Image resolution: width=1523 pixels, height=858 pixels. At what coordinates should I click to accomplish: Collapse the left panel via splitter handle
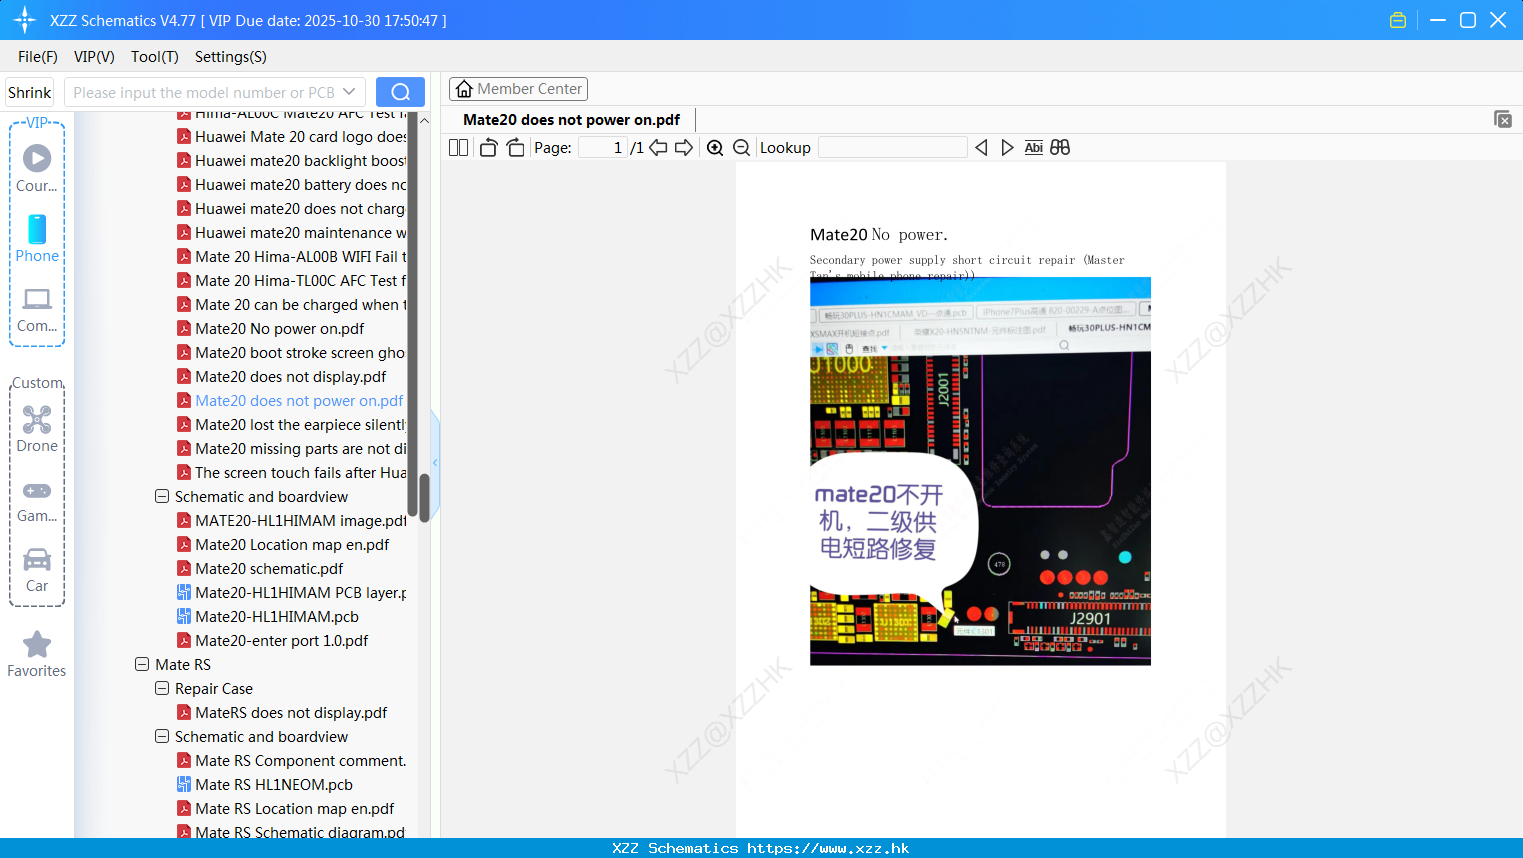pos(435,462)
